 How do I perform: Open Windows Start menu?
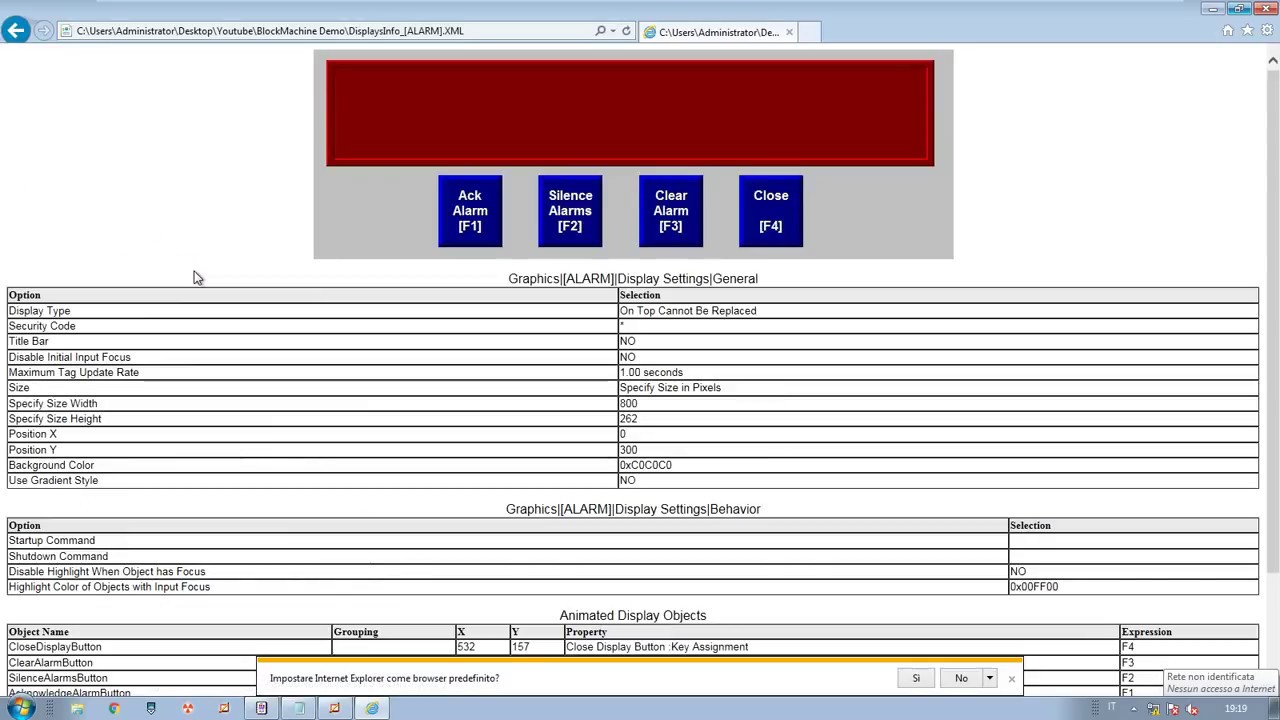[x=20, y=708]
